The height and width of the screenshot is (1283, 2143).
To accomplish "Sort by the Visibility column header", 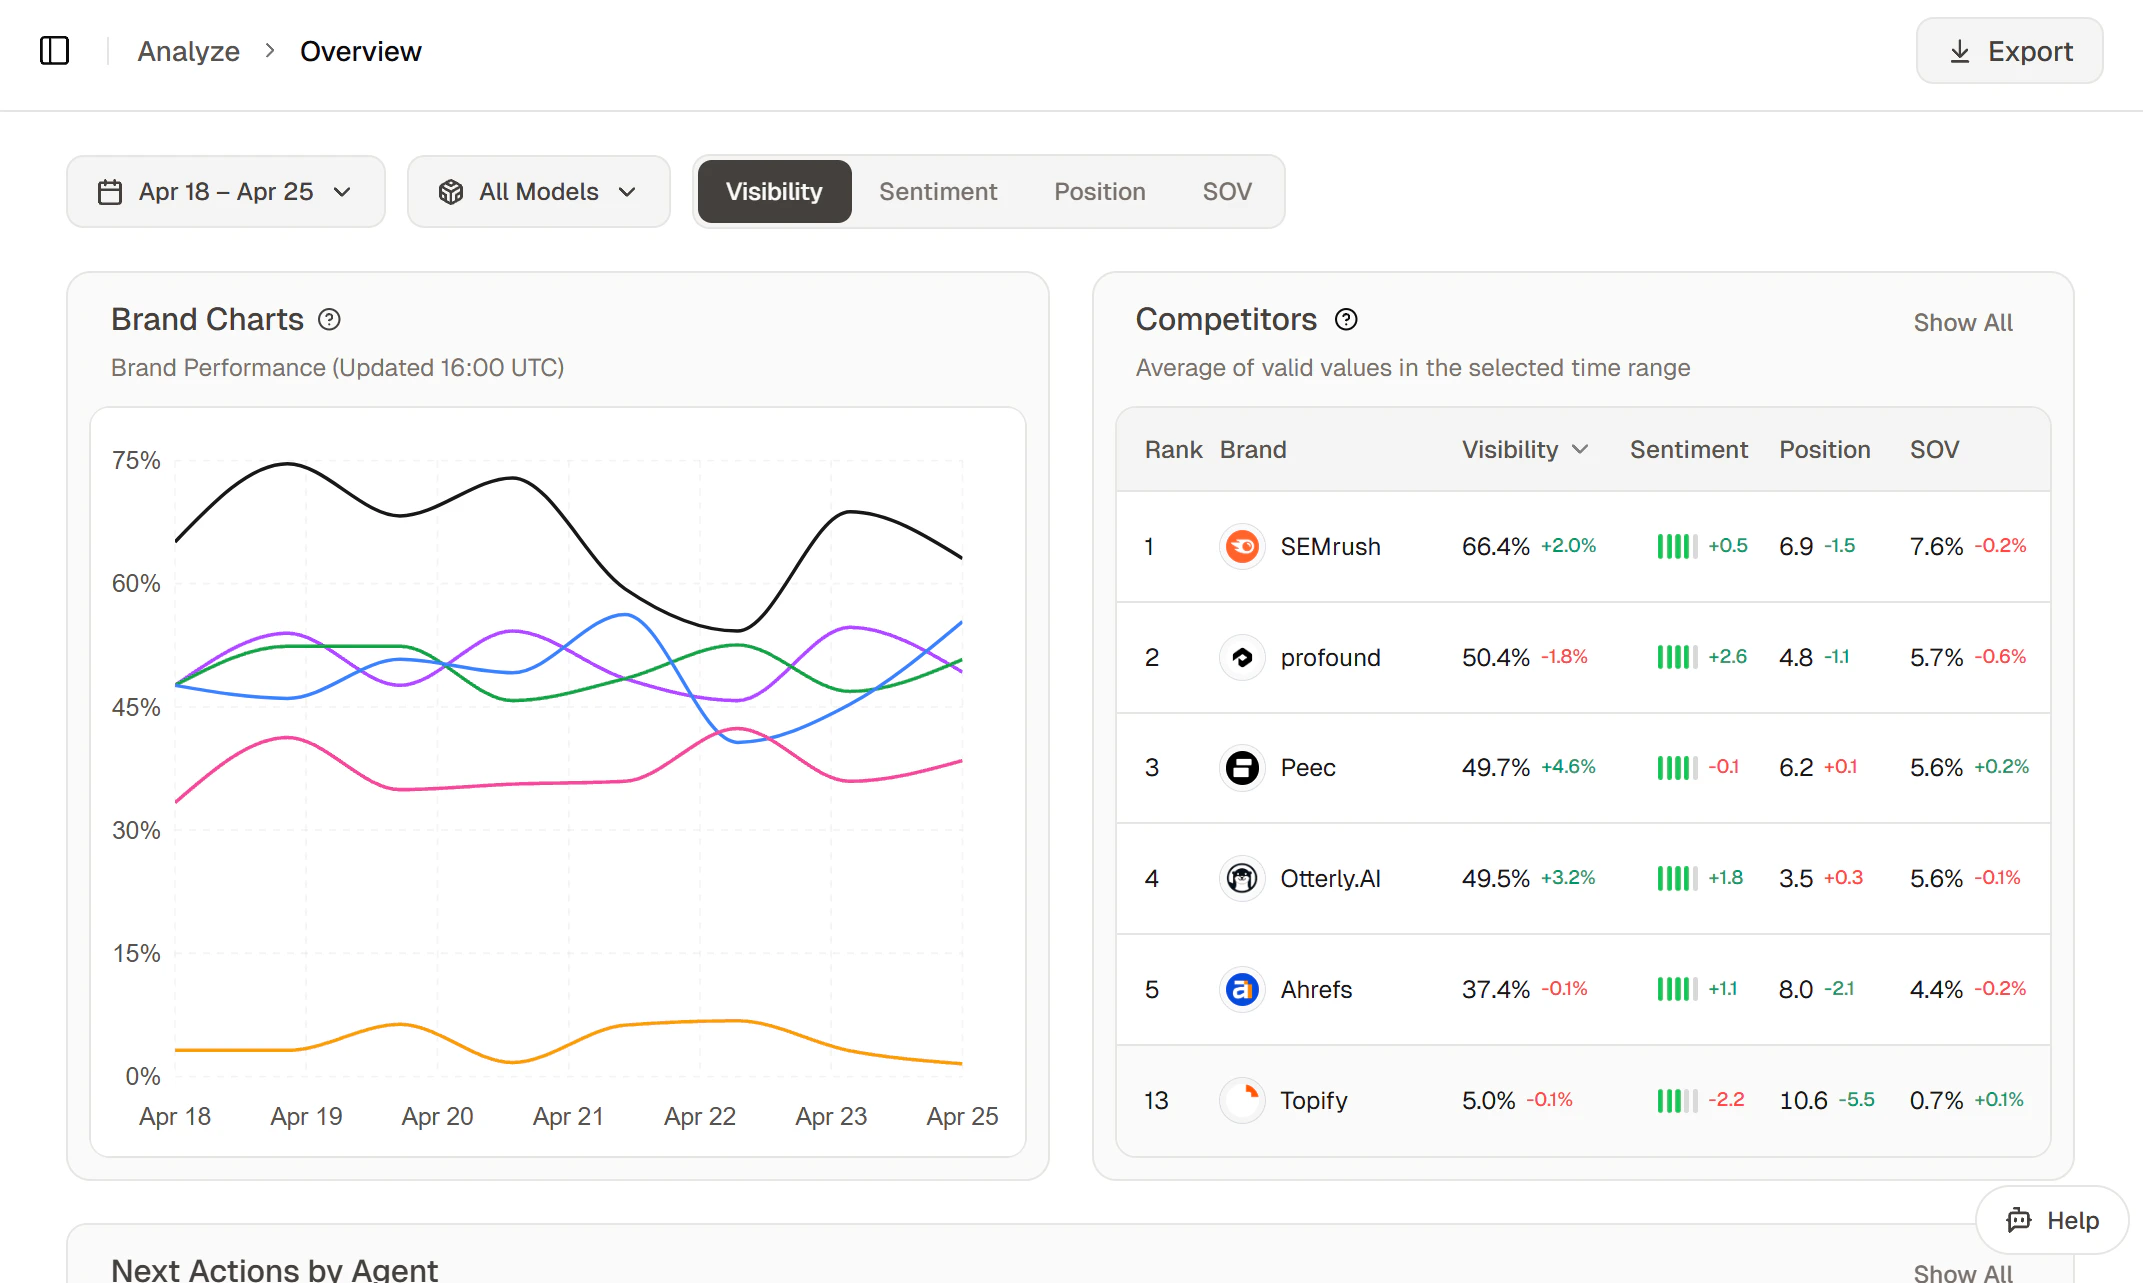I will pyautogui.click(x=1525, y=450).
